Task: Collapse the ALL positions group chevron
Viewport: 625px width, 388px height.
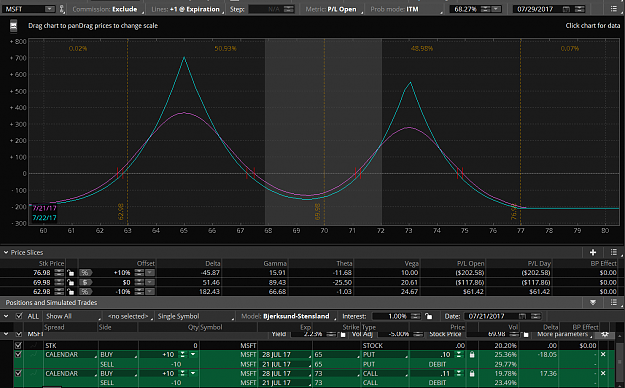Action: point(6,316)
